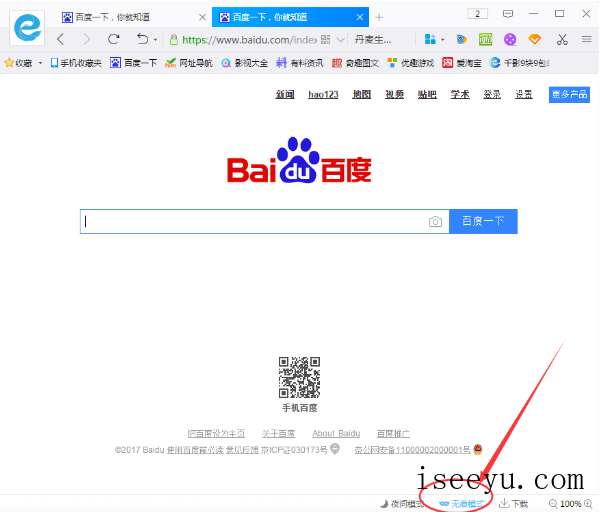Viewport: 602px width, 512px height.
Task: Open the 视频 link
Action: 394,94
